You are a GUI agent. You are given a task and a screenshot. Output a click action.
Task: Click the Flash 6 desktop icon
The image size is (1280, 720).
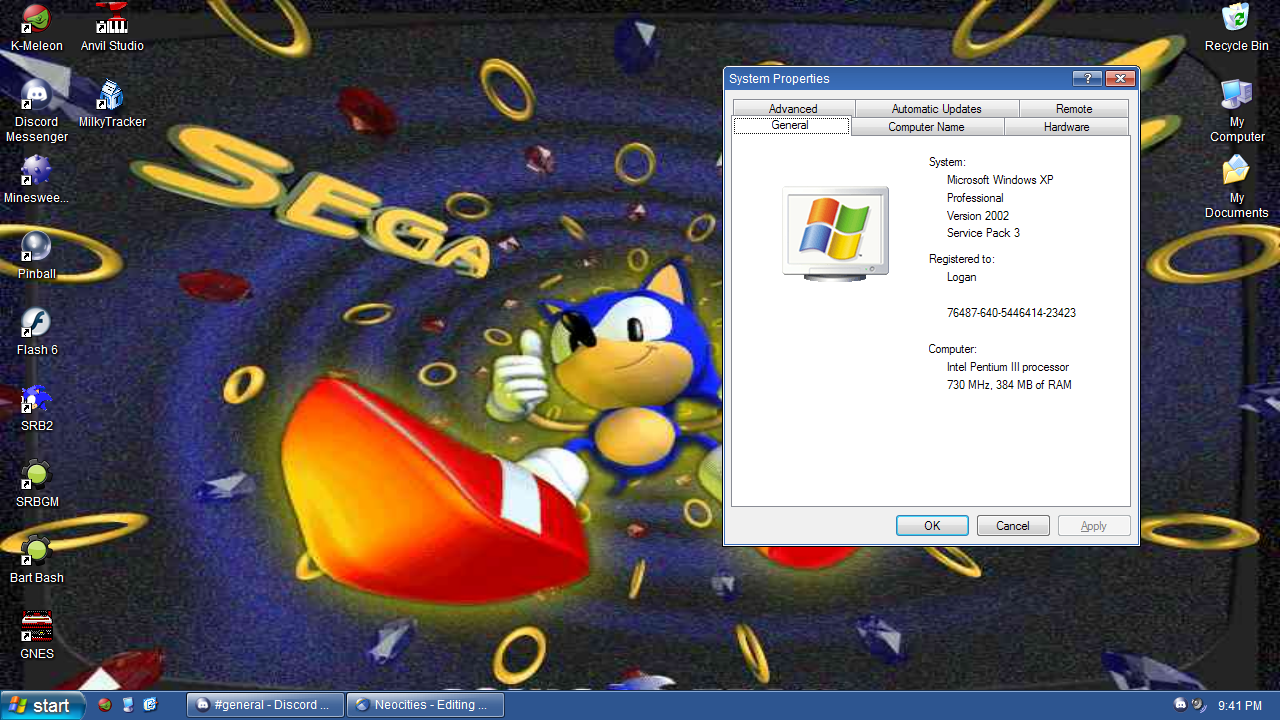coord(36,324)
